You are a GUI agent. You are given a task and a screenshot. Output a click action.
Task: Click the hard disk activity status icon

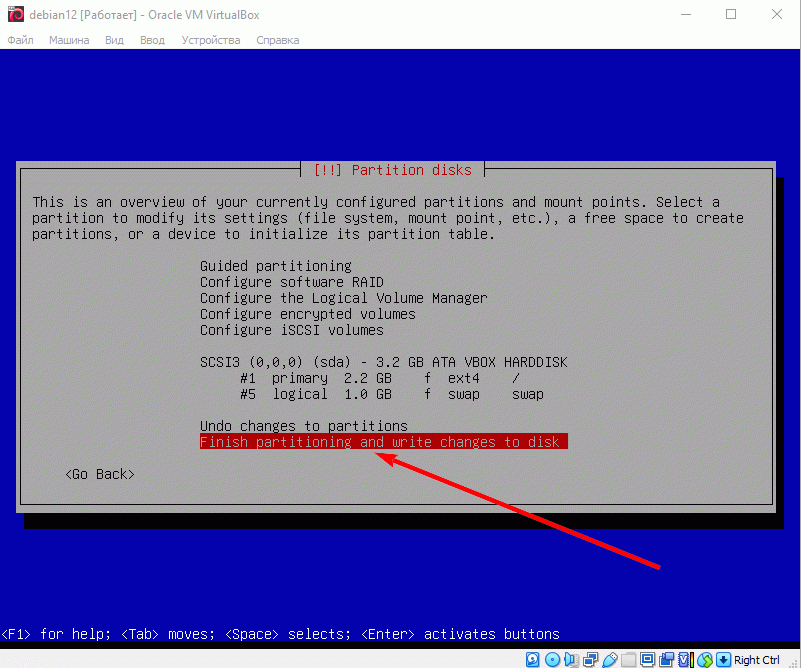[532, 660]
